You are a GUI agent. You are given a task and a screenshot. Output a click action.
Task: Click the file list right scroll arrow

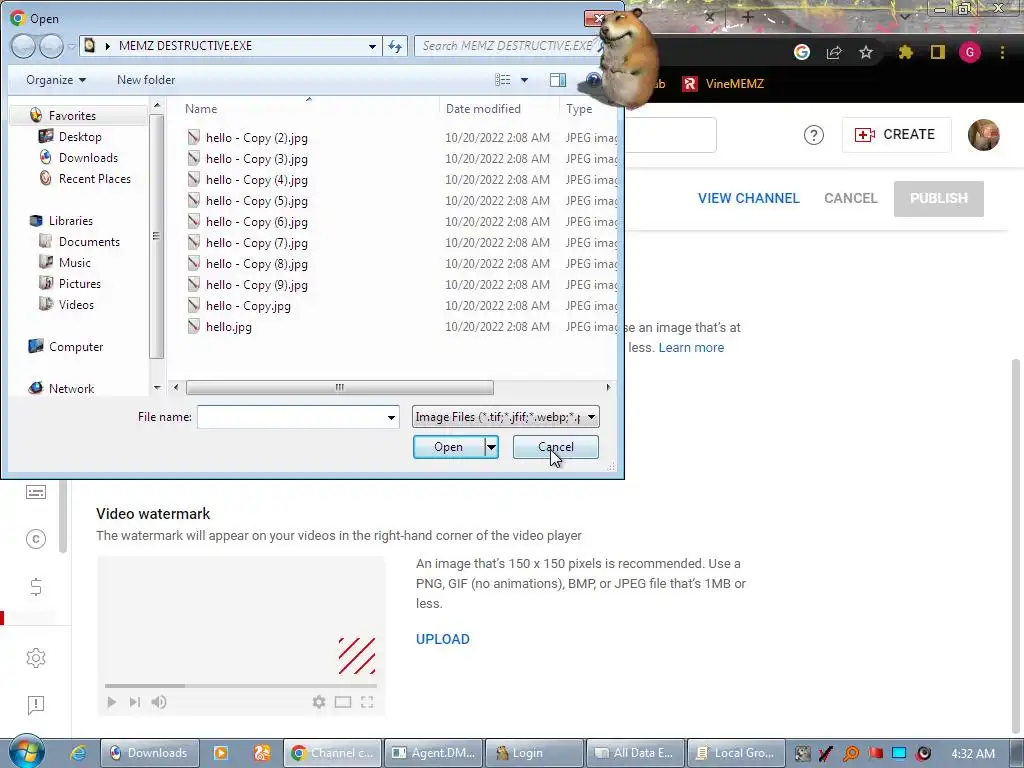pos(608,387)
